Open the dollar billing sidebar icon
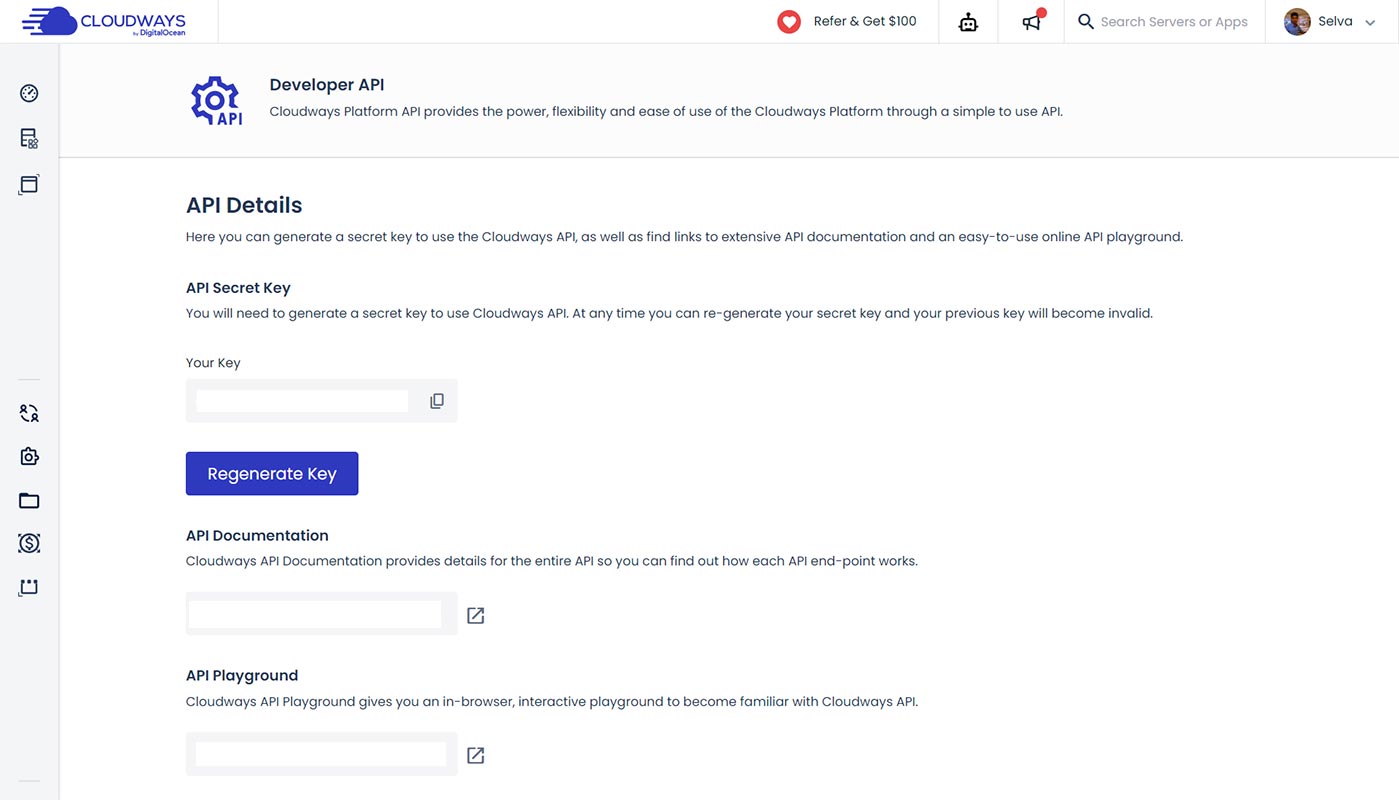Screen dimensions: 1399x800 pos(29,543)
